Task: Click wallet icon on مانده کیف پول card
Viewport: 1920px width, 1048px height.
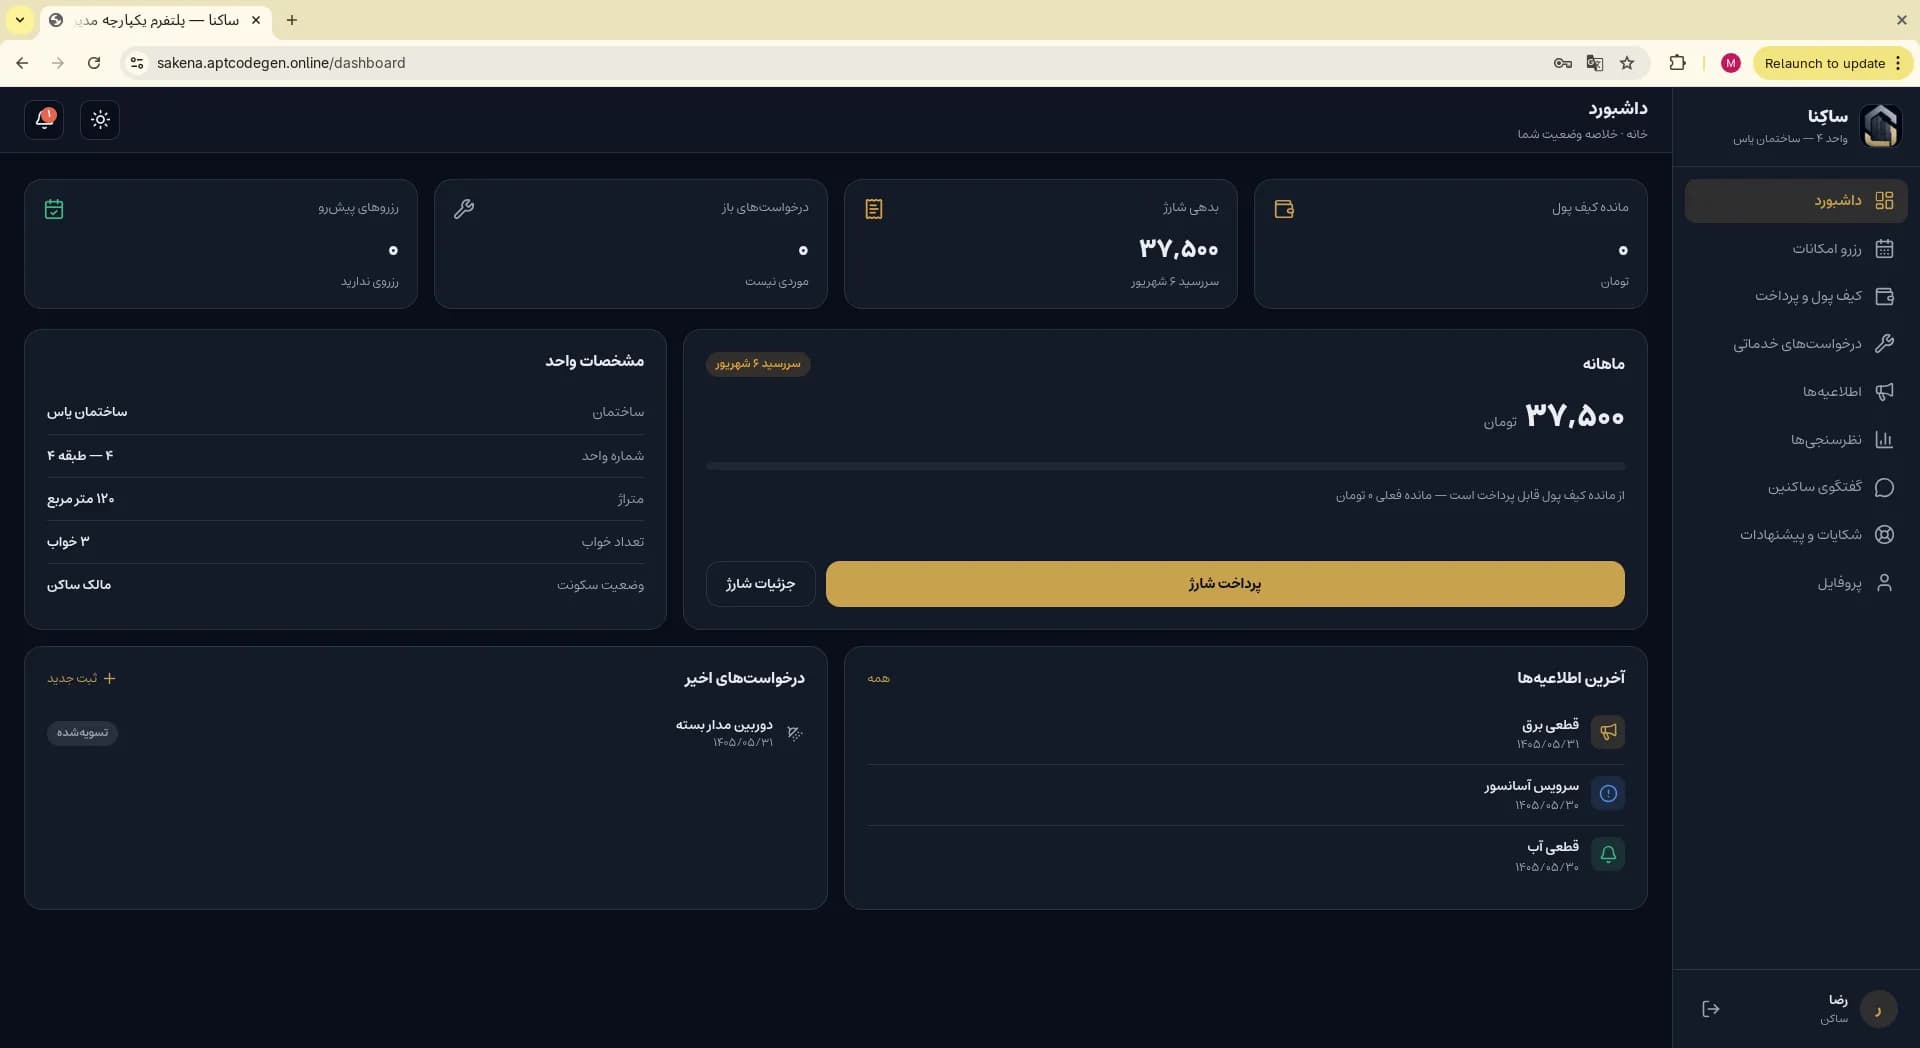Action: (1284, 209)
